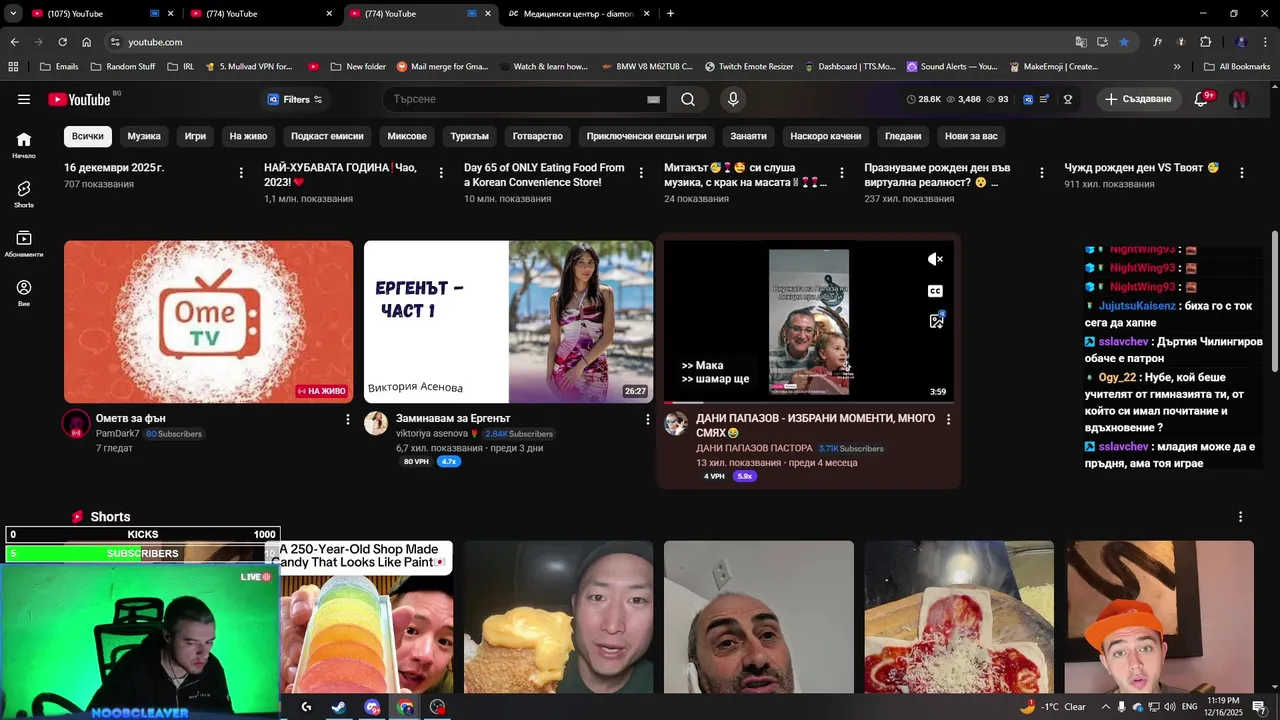Open the Начало sidebar item

point(24,145)
